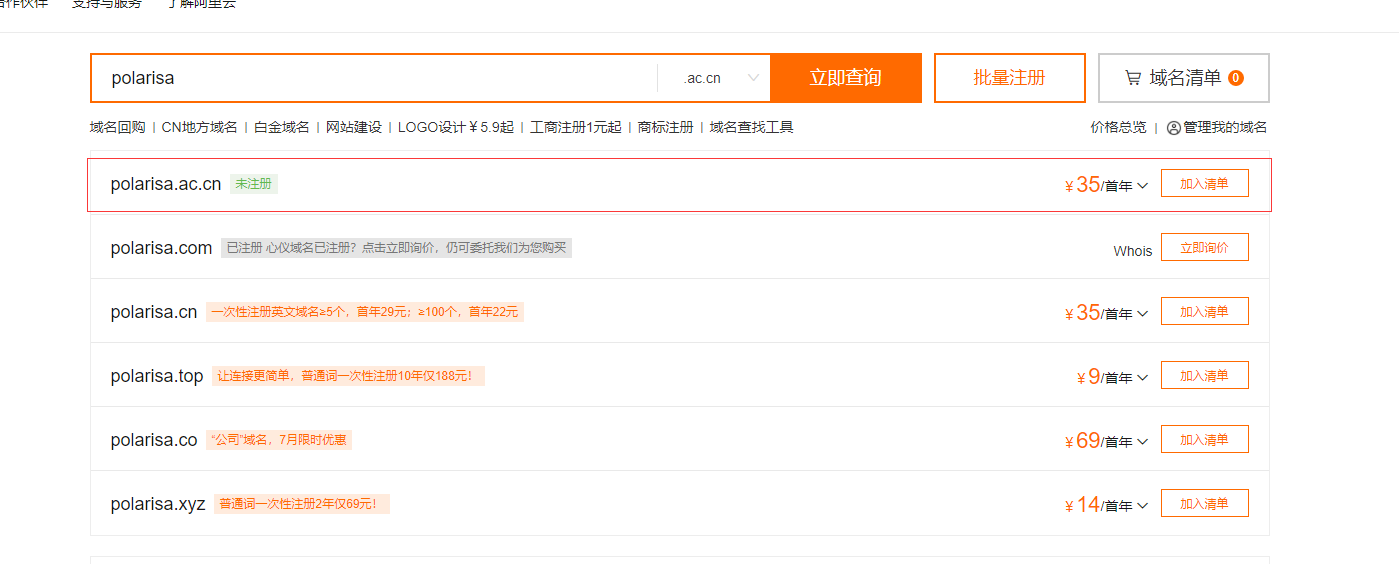
Task: Click the polarisa.co domain name
Action: (154, 440)
